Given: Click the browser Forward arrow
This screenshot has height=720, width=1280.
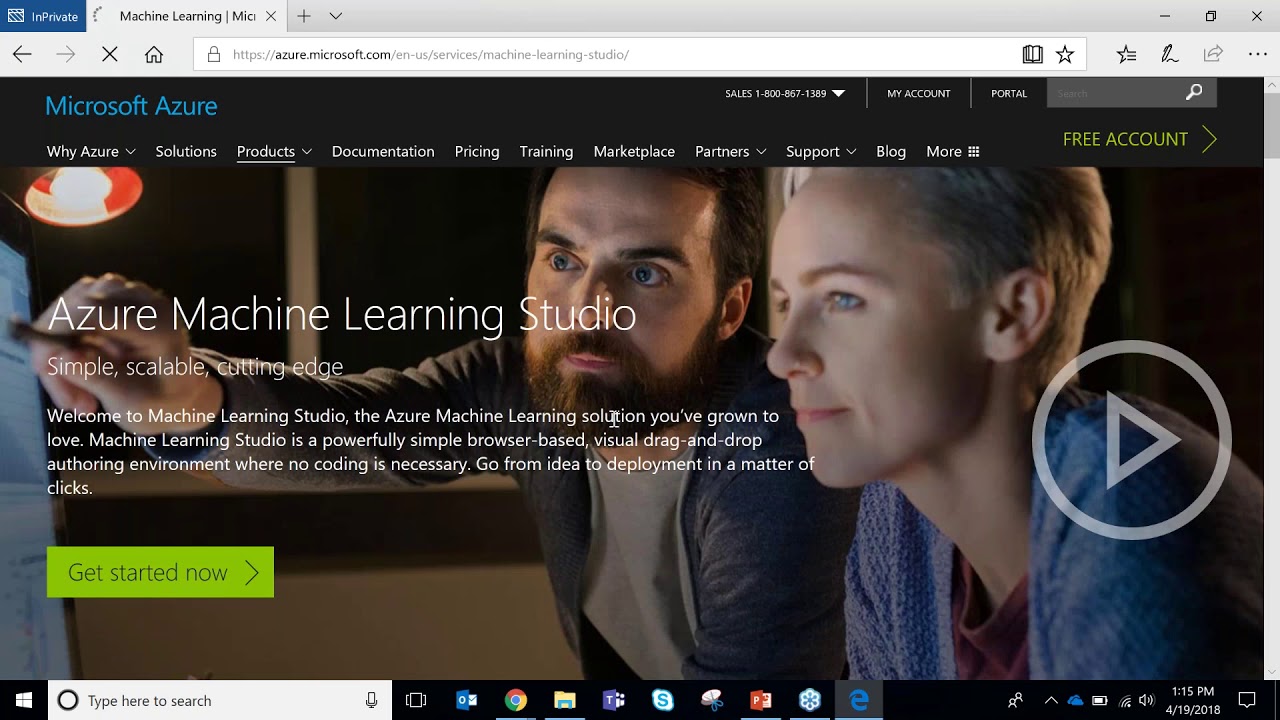Looking at the screenshot, I should [x=66, y=55].
